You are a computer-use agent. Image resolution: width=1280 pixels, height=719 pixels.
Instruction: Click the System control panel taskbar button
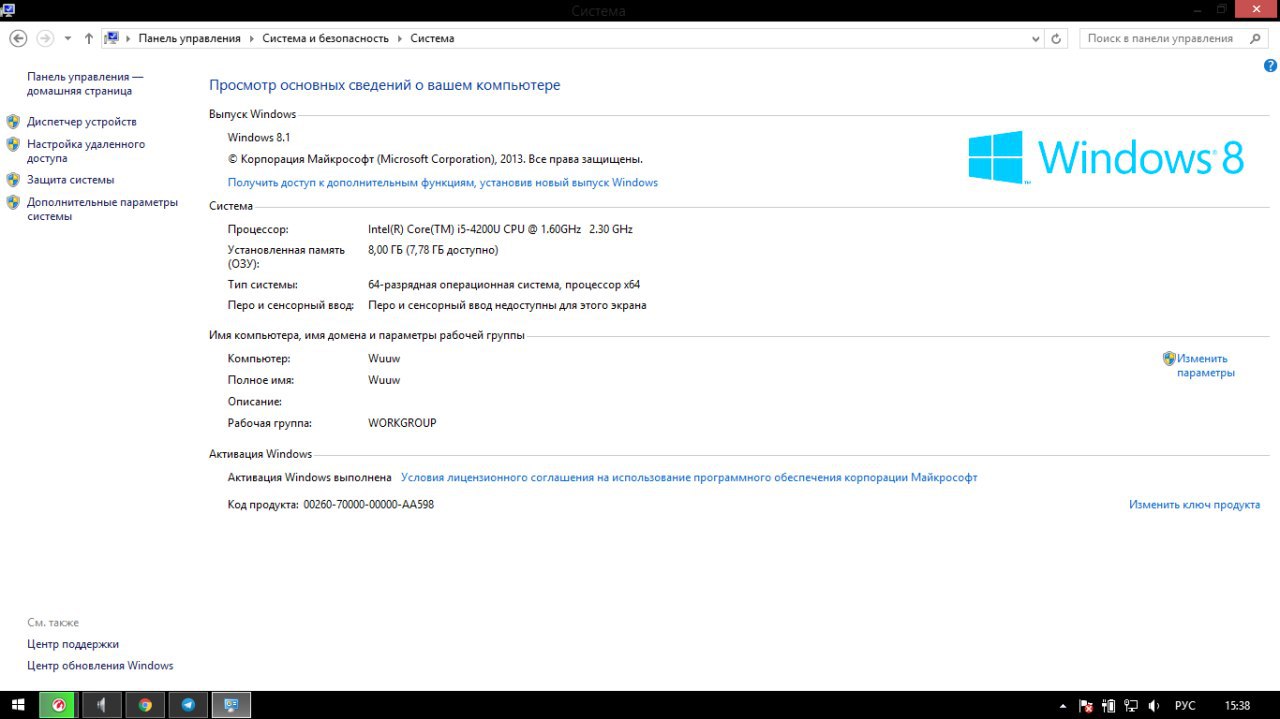[232, 705]
